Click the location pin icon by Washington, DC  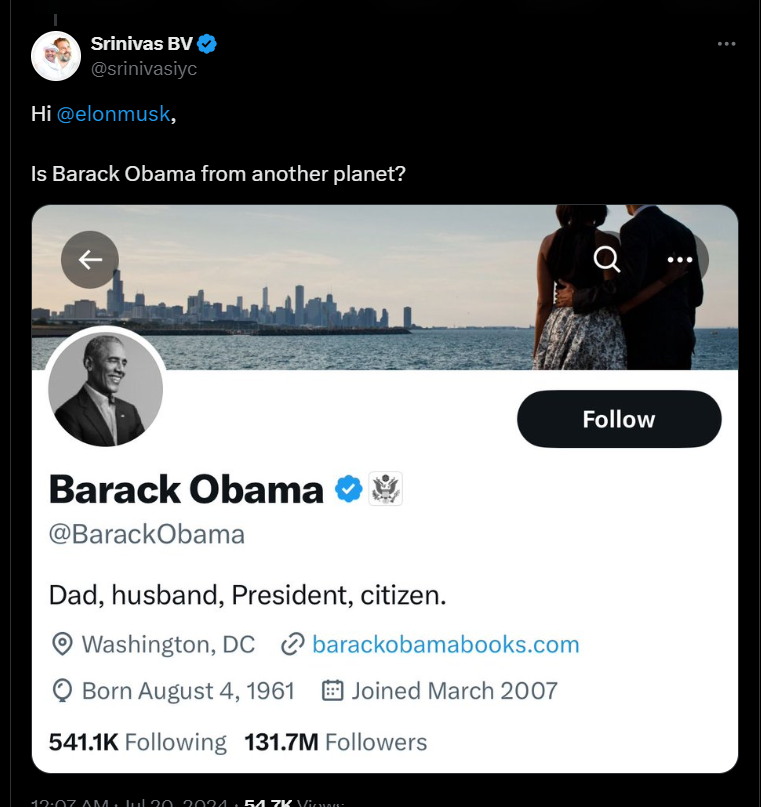[x=62, y=645]
